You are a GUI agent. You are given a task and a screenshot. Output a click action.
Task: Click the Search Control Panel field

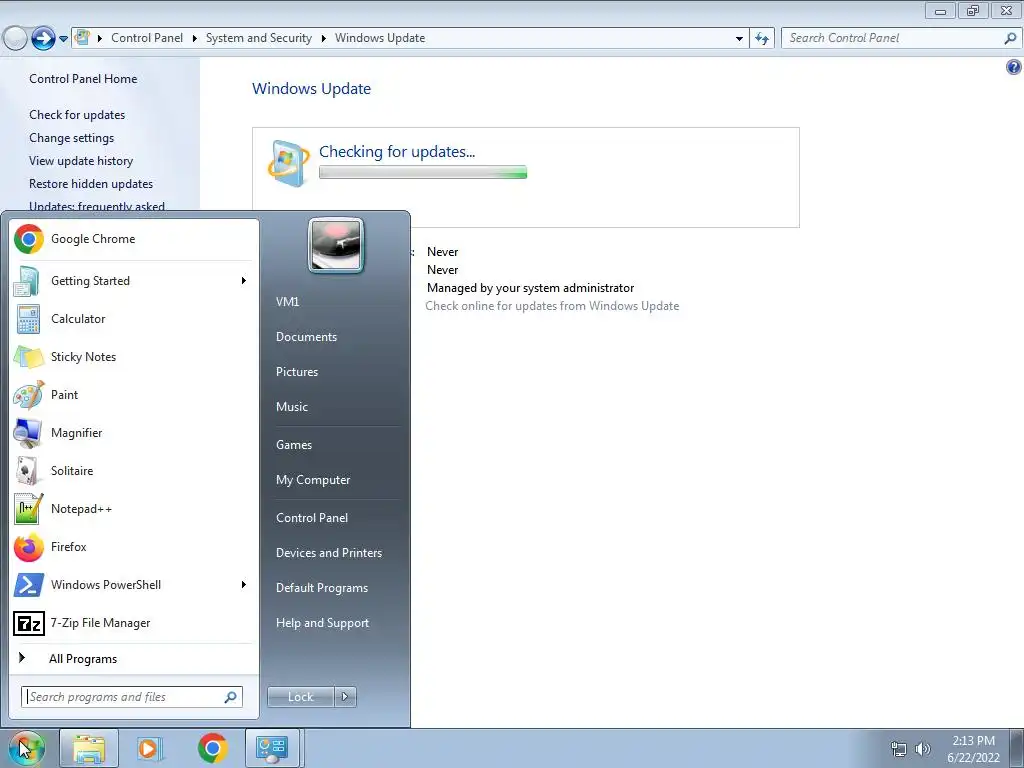point(901,38)
